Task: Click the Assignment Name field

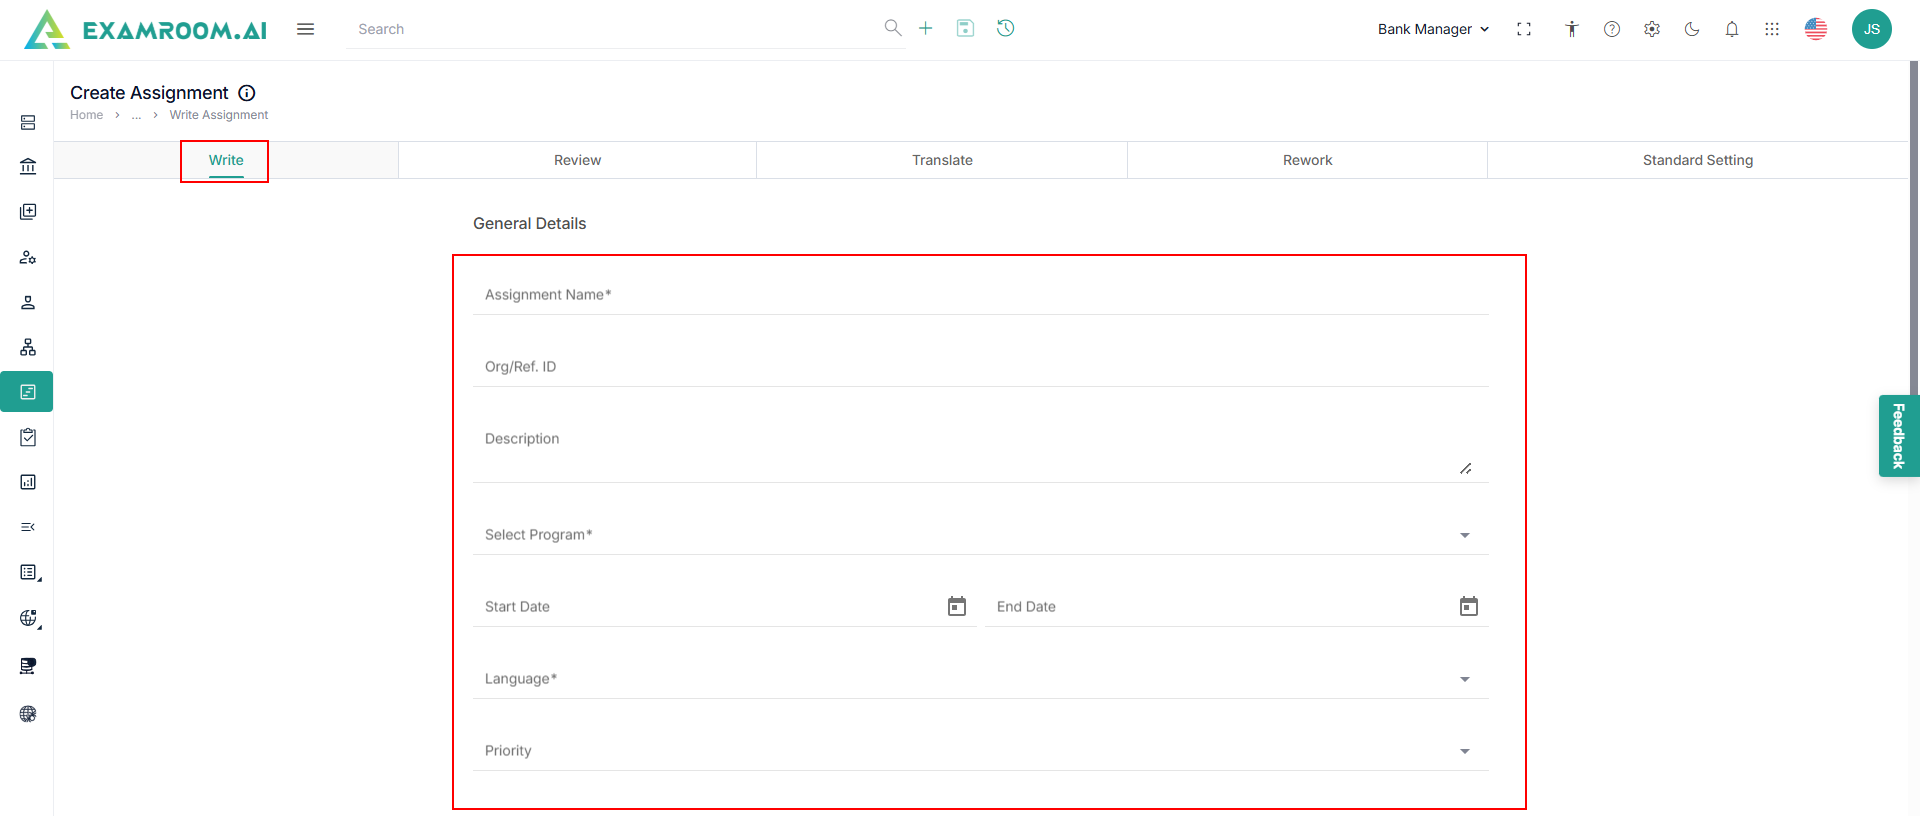Action: pos(980,295)
